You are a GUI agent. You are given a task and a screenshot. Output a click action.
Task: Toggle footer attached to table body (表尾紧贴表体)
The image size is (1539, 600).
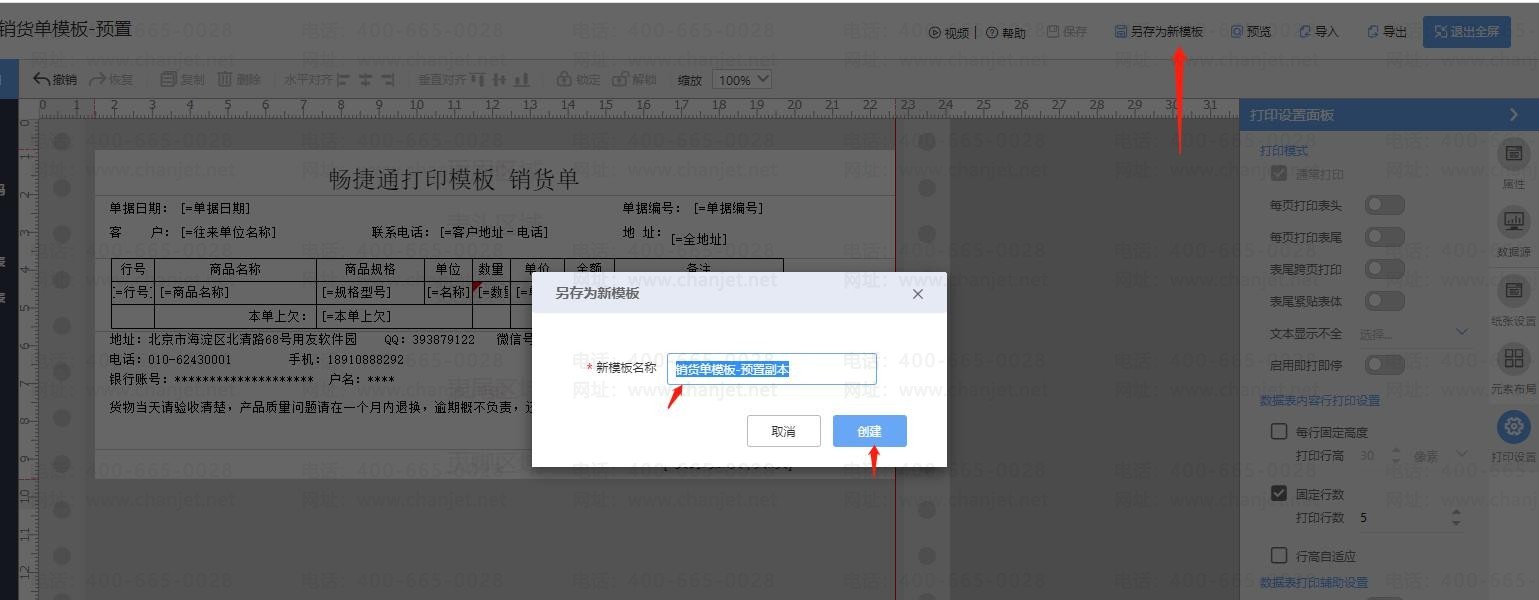tap(1385, 301)
